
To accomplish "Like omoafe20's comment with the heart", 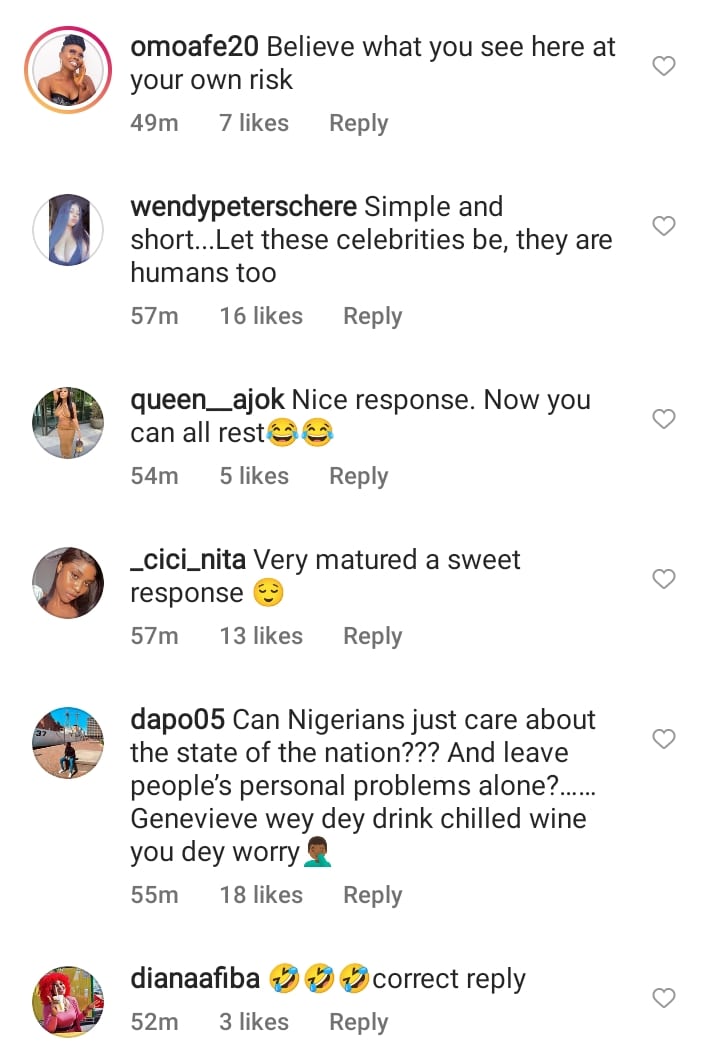I will click(x=664, y=67).
